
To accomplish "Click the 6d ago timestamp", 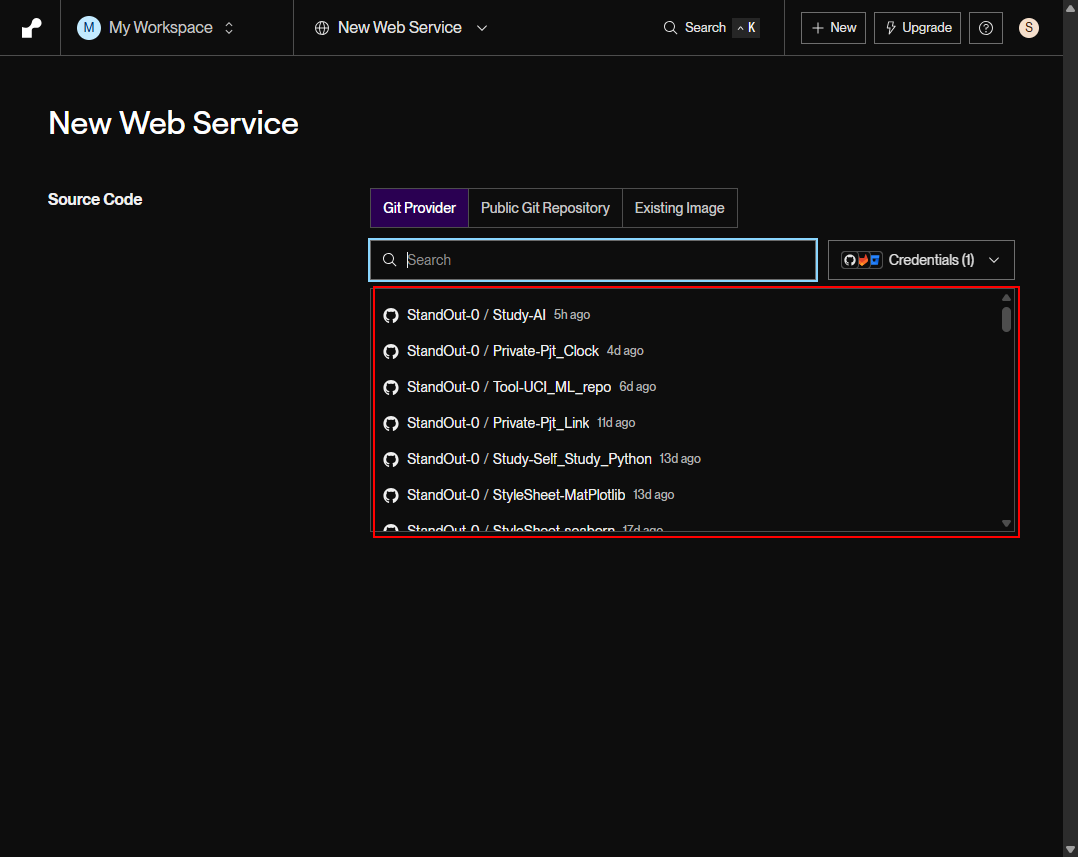I will click(637, 387).
